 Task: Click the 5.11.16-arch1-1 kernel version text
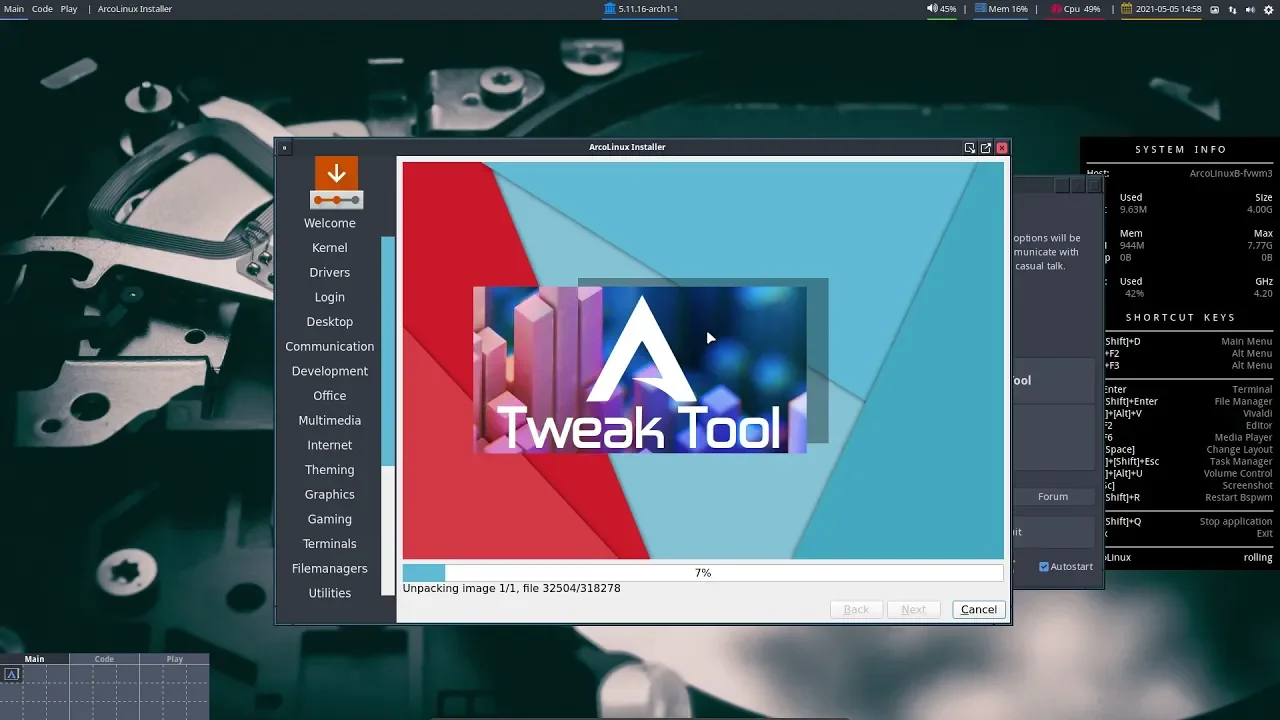click(x=648, y=9)
